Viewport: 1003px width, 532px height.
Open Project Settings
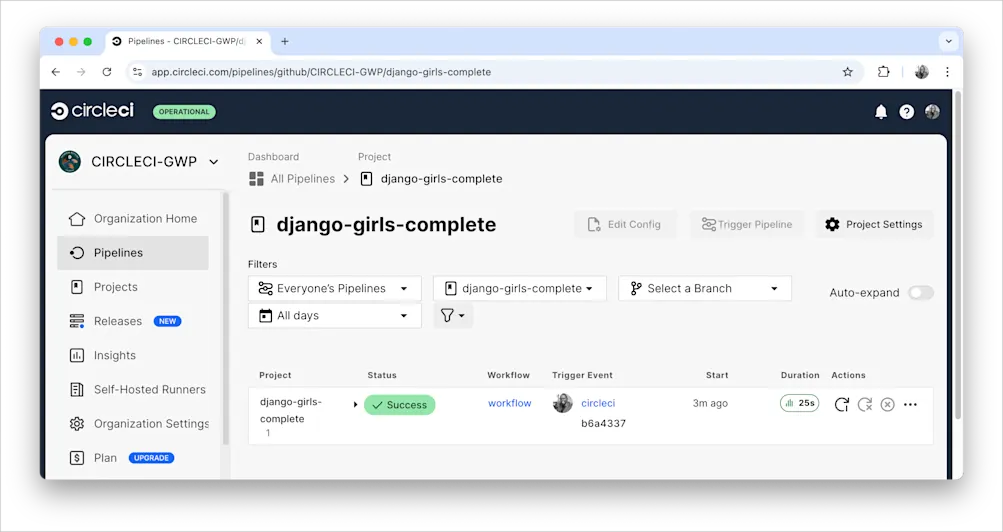874,224
